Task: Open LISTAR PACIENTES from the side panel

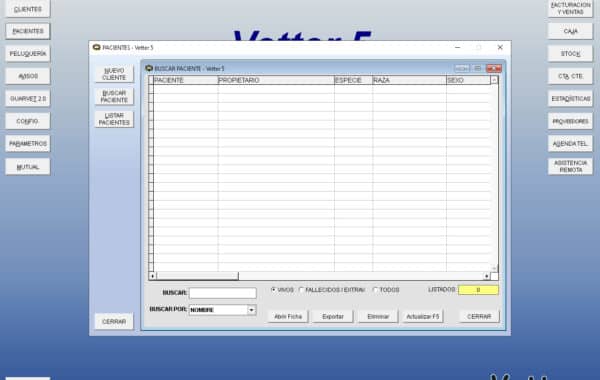Action: click(x=114, y=119)
